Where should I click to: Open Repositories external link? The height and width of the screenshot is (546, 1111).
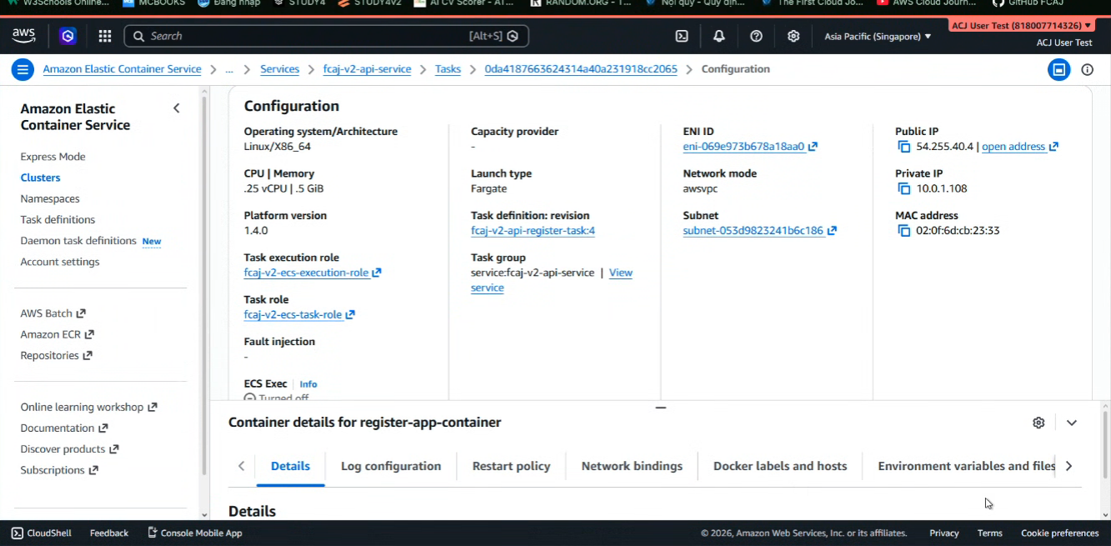coord(56,356)
